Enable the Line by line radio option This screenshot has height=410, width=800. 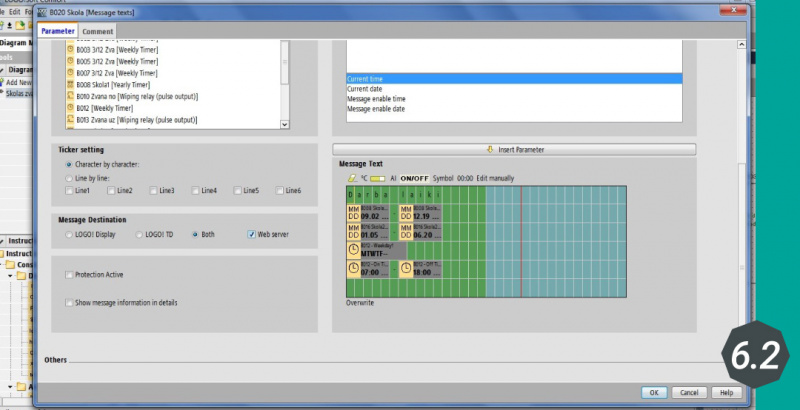tap(68, 177)
